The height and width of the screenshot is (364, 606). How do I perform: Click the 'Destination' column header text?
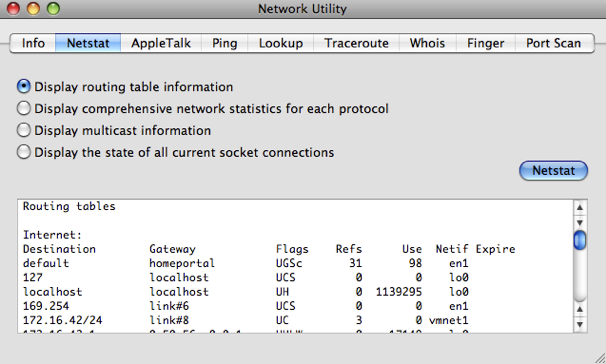tap(59, 249)
